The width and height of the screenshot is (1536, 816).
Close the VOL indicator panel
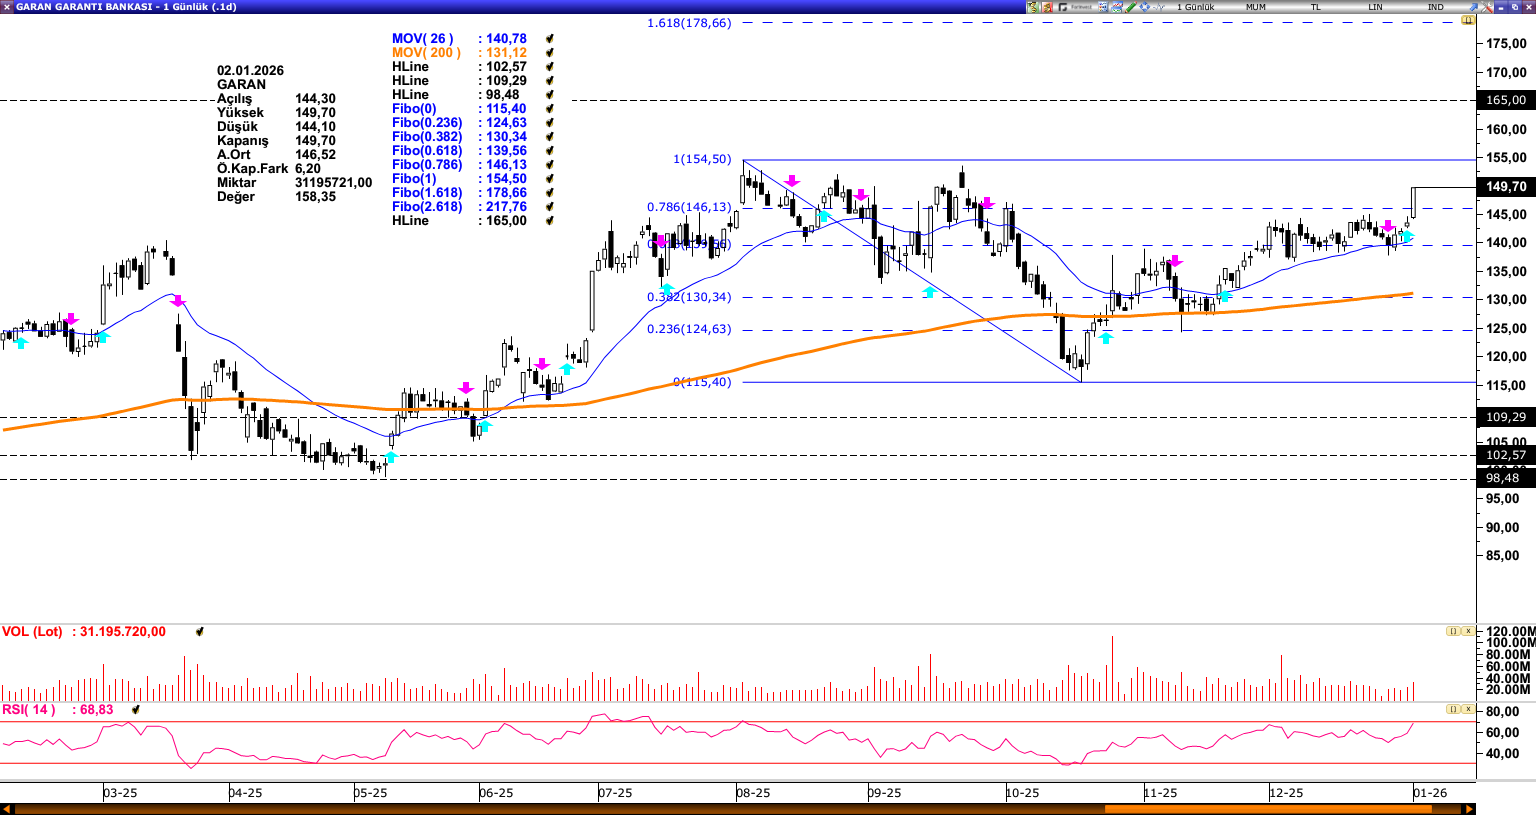click(x=1468, y=631)
